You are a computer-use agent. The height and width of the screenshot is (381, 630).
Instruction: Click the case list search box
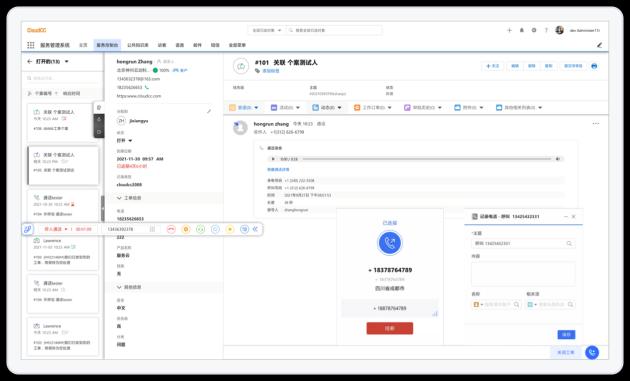click(x=63, y=78)
